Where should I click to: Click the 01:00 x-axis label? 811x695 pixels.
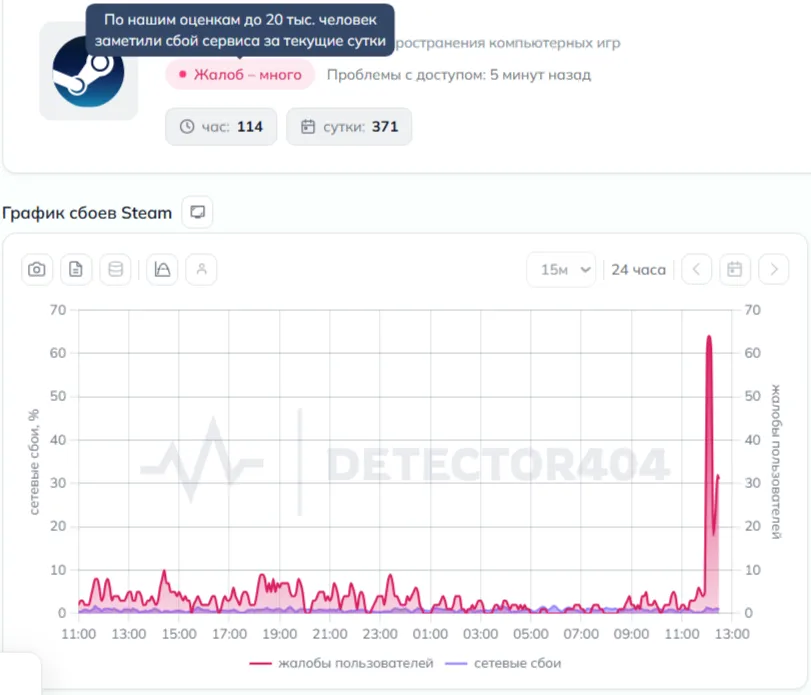click(x=430, y=634)
